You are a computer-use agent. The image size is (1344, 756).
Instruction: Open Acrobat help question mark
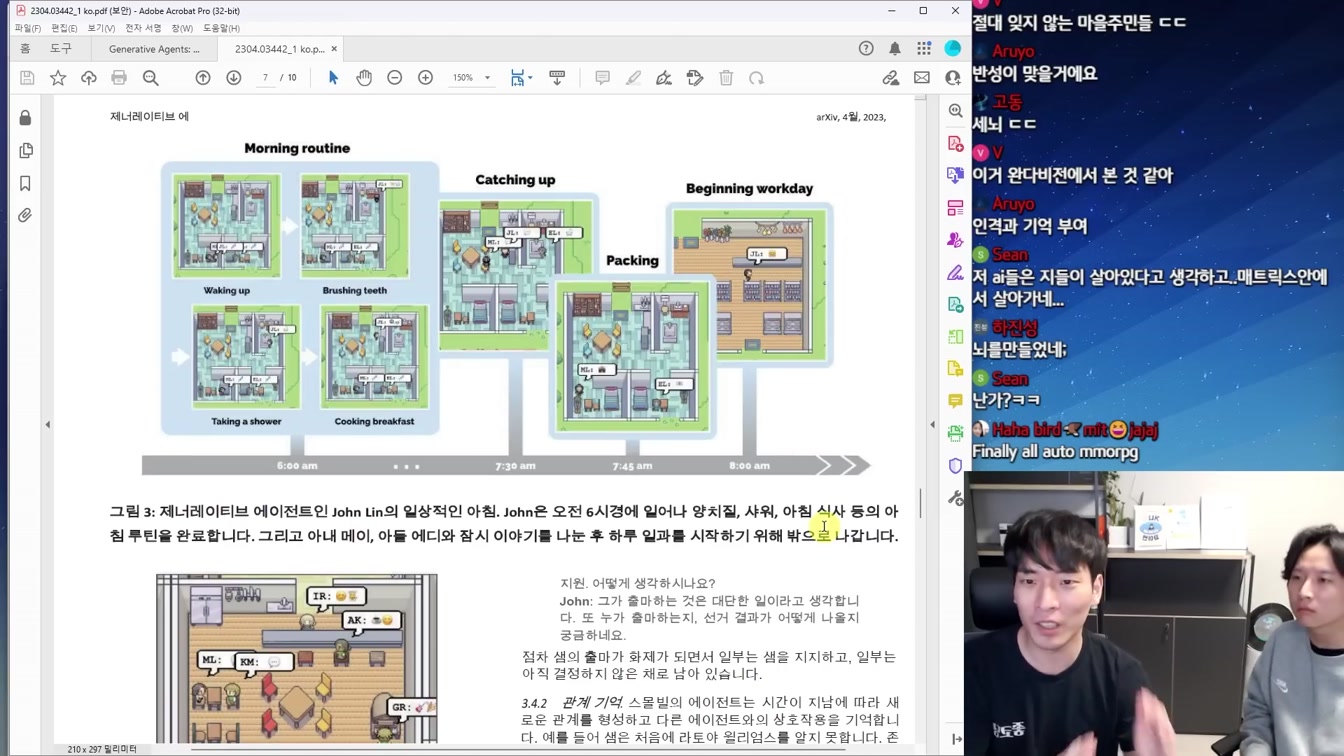point(866,48)
